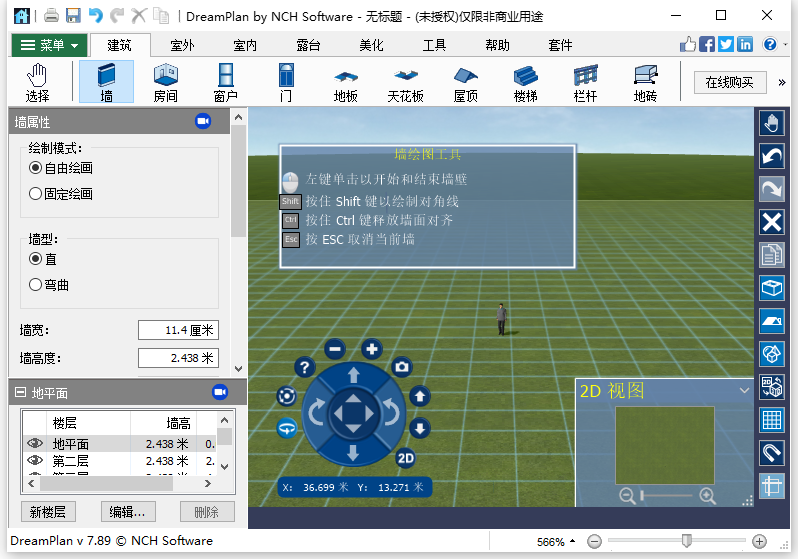This screenshot has height=559, width=798.
Task: Select the 房间 (room) tool
Action: click(166, 82)
